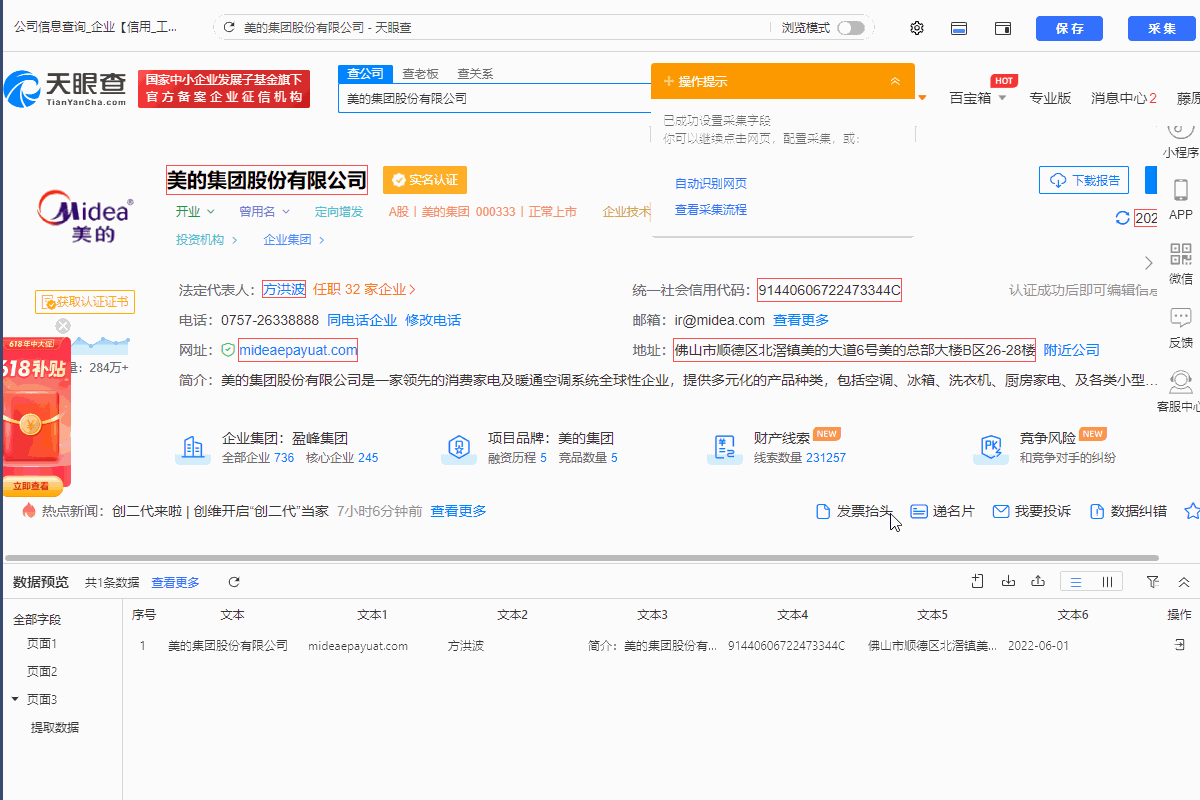Image resolution: width=1200 pixels, height=800 pixels.
Task: Click the 下载报告 download report button
Action: [x=1084, y=181]
